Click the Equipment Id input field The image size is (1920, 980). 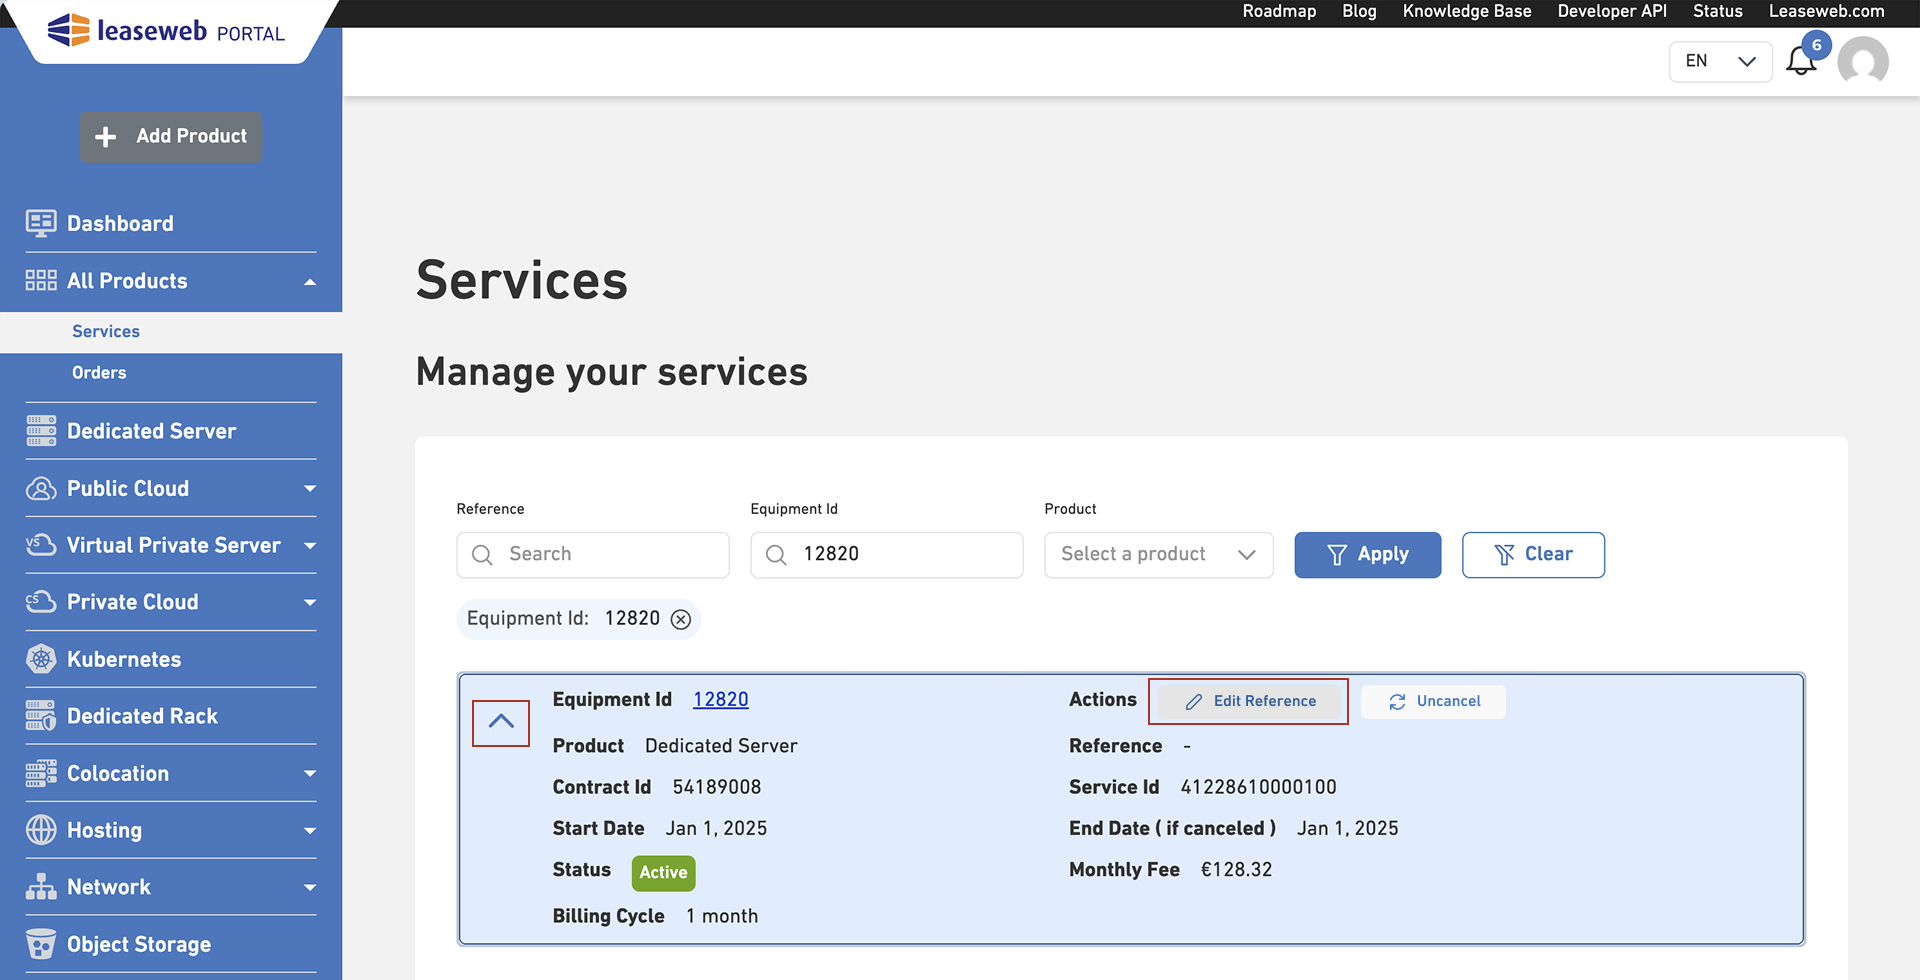click(887, 555)
